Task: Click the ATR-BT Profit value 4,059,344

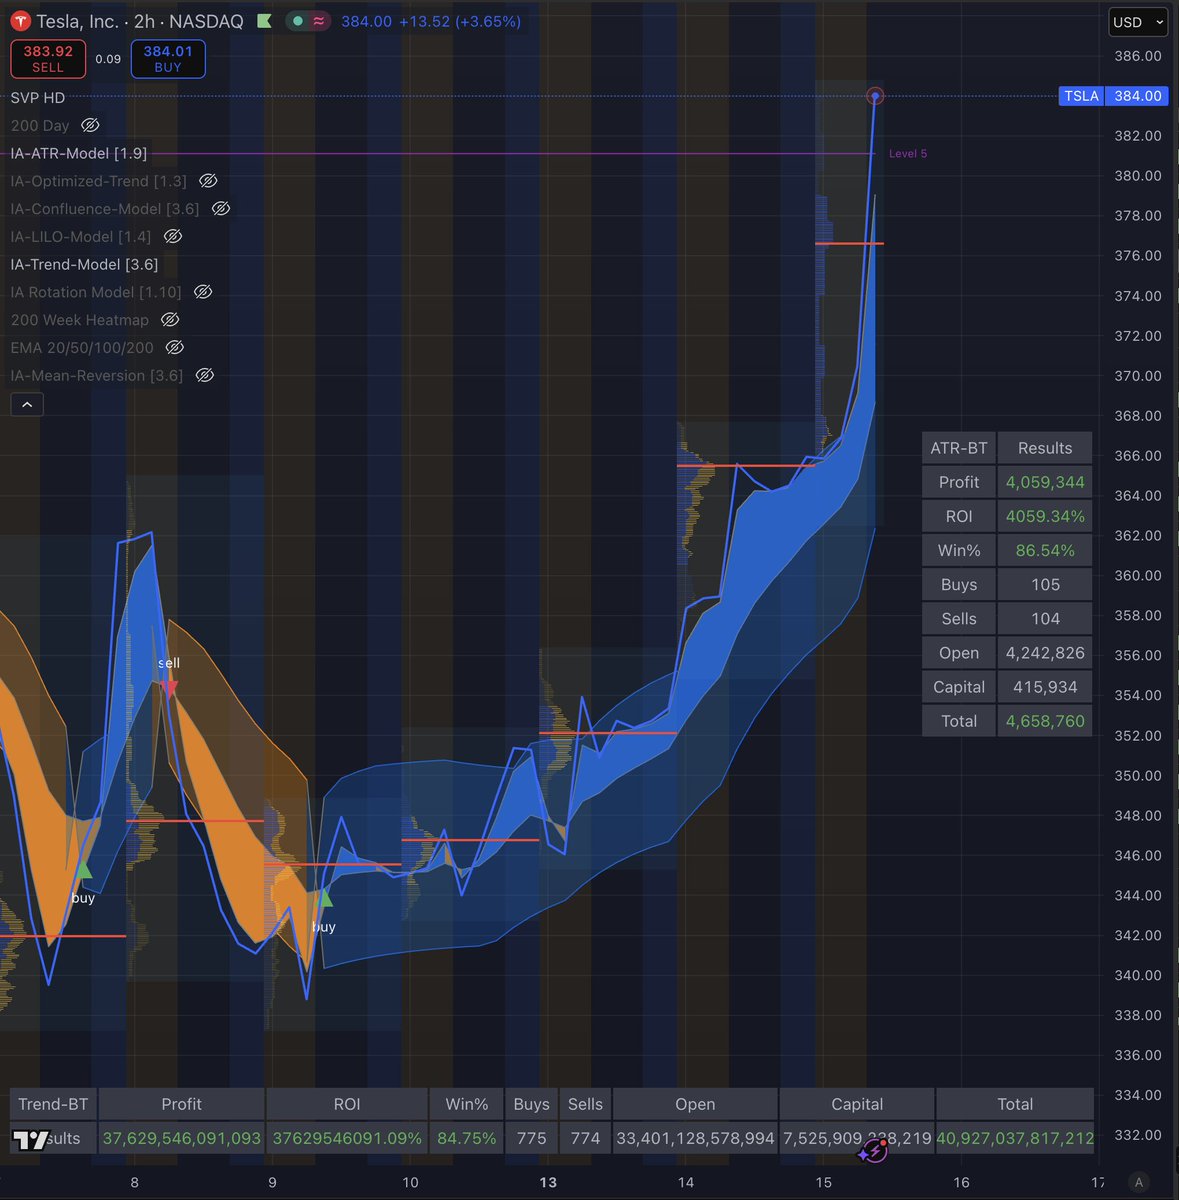Action: 1045,482
